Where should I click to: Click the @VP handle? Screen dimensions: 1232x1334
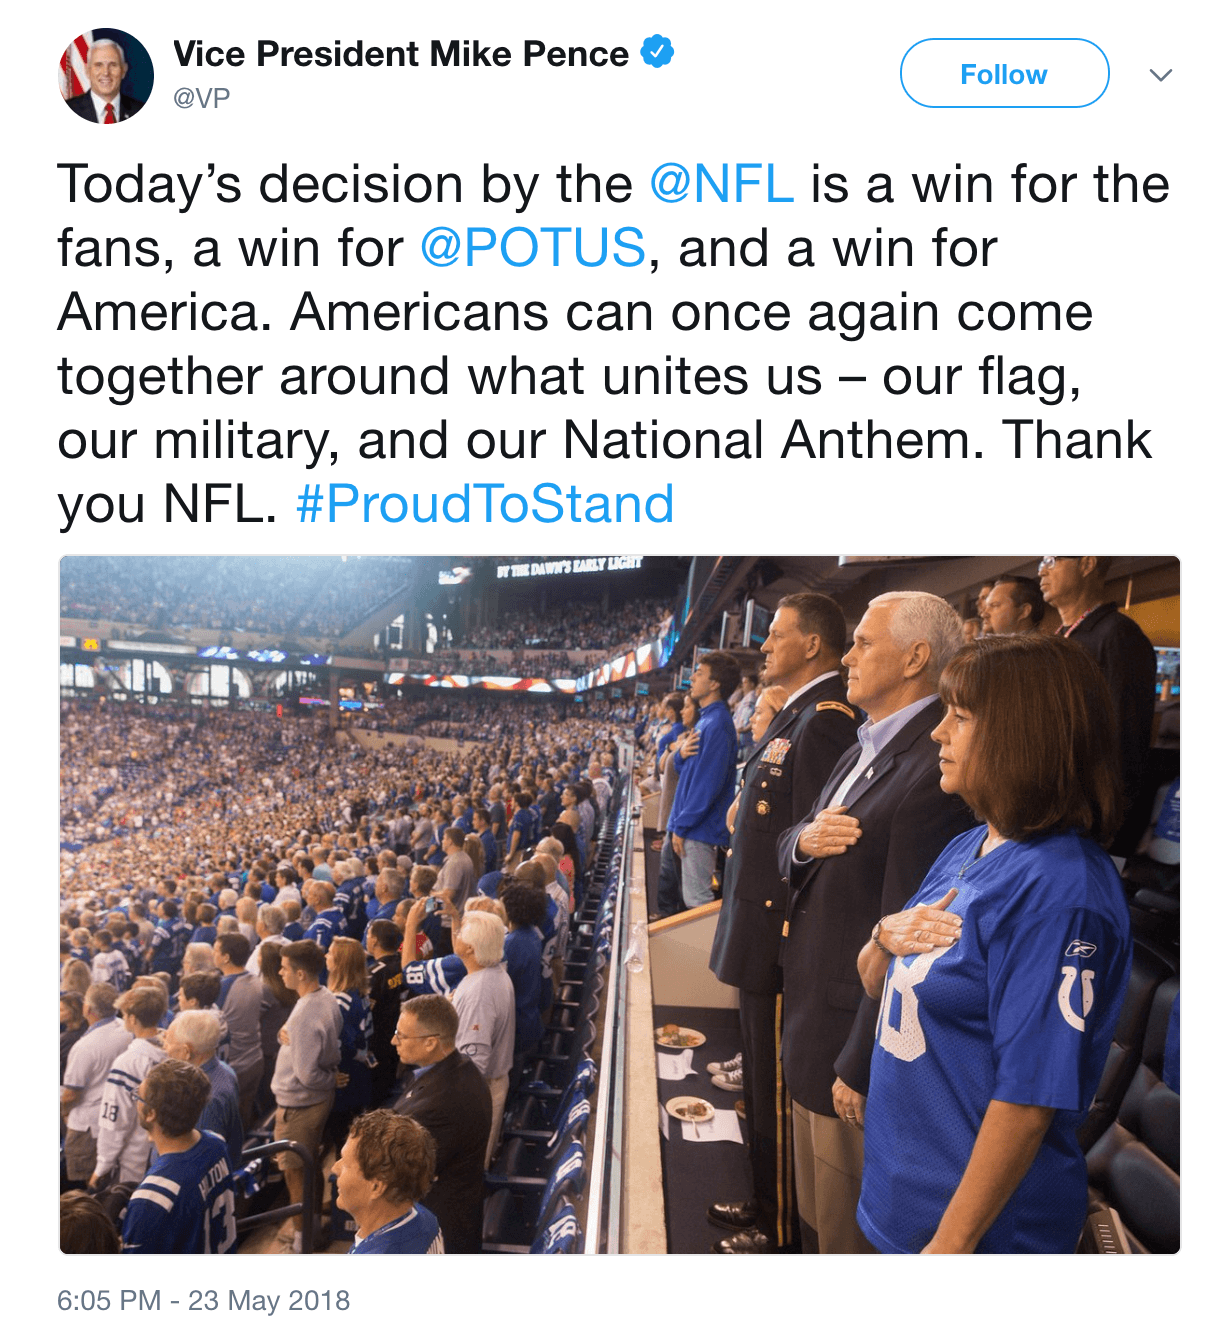[202, 98]
